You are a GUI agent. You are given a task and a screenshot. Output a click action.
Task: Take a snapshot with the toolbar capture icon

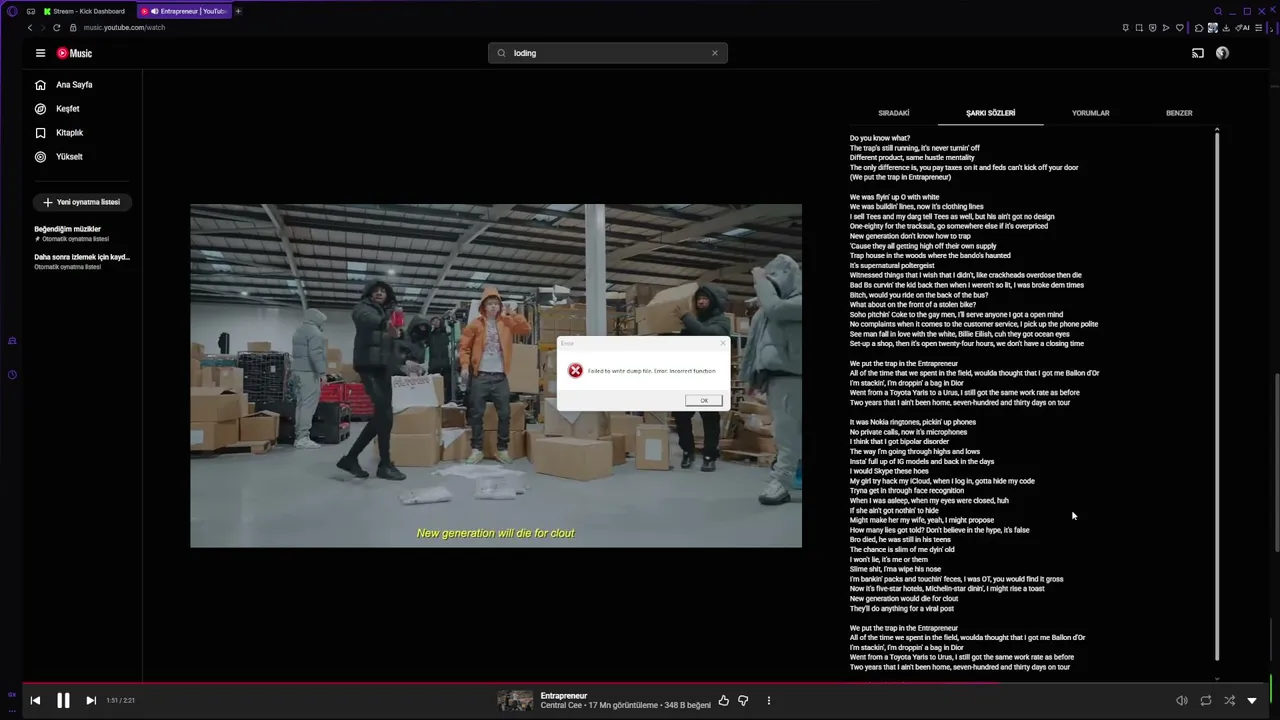1139,28
